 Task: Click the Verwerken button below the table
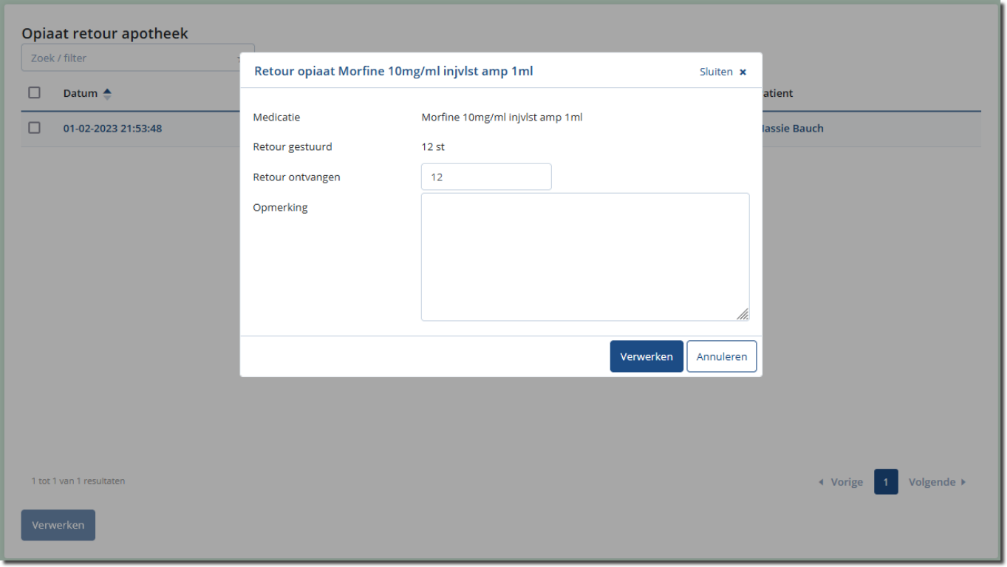click(58, 525)
